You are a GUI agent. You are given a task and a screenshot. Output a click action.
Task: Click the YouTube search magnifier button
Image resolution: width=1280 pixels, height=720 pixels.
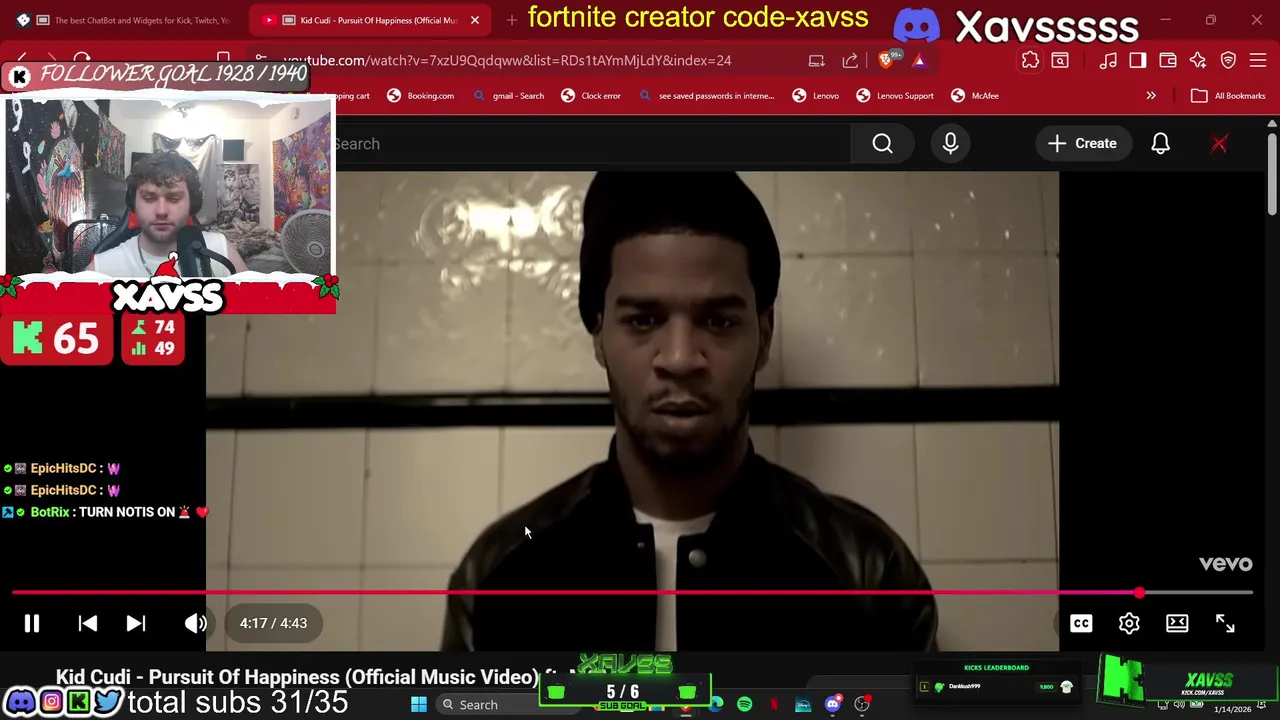882,144
